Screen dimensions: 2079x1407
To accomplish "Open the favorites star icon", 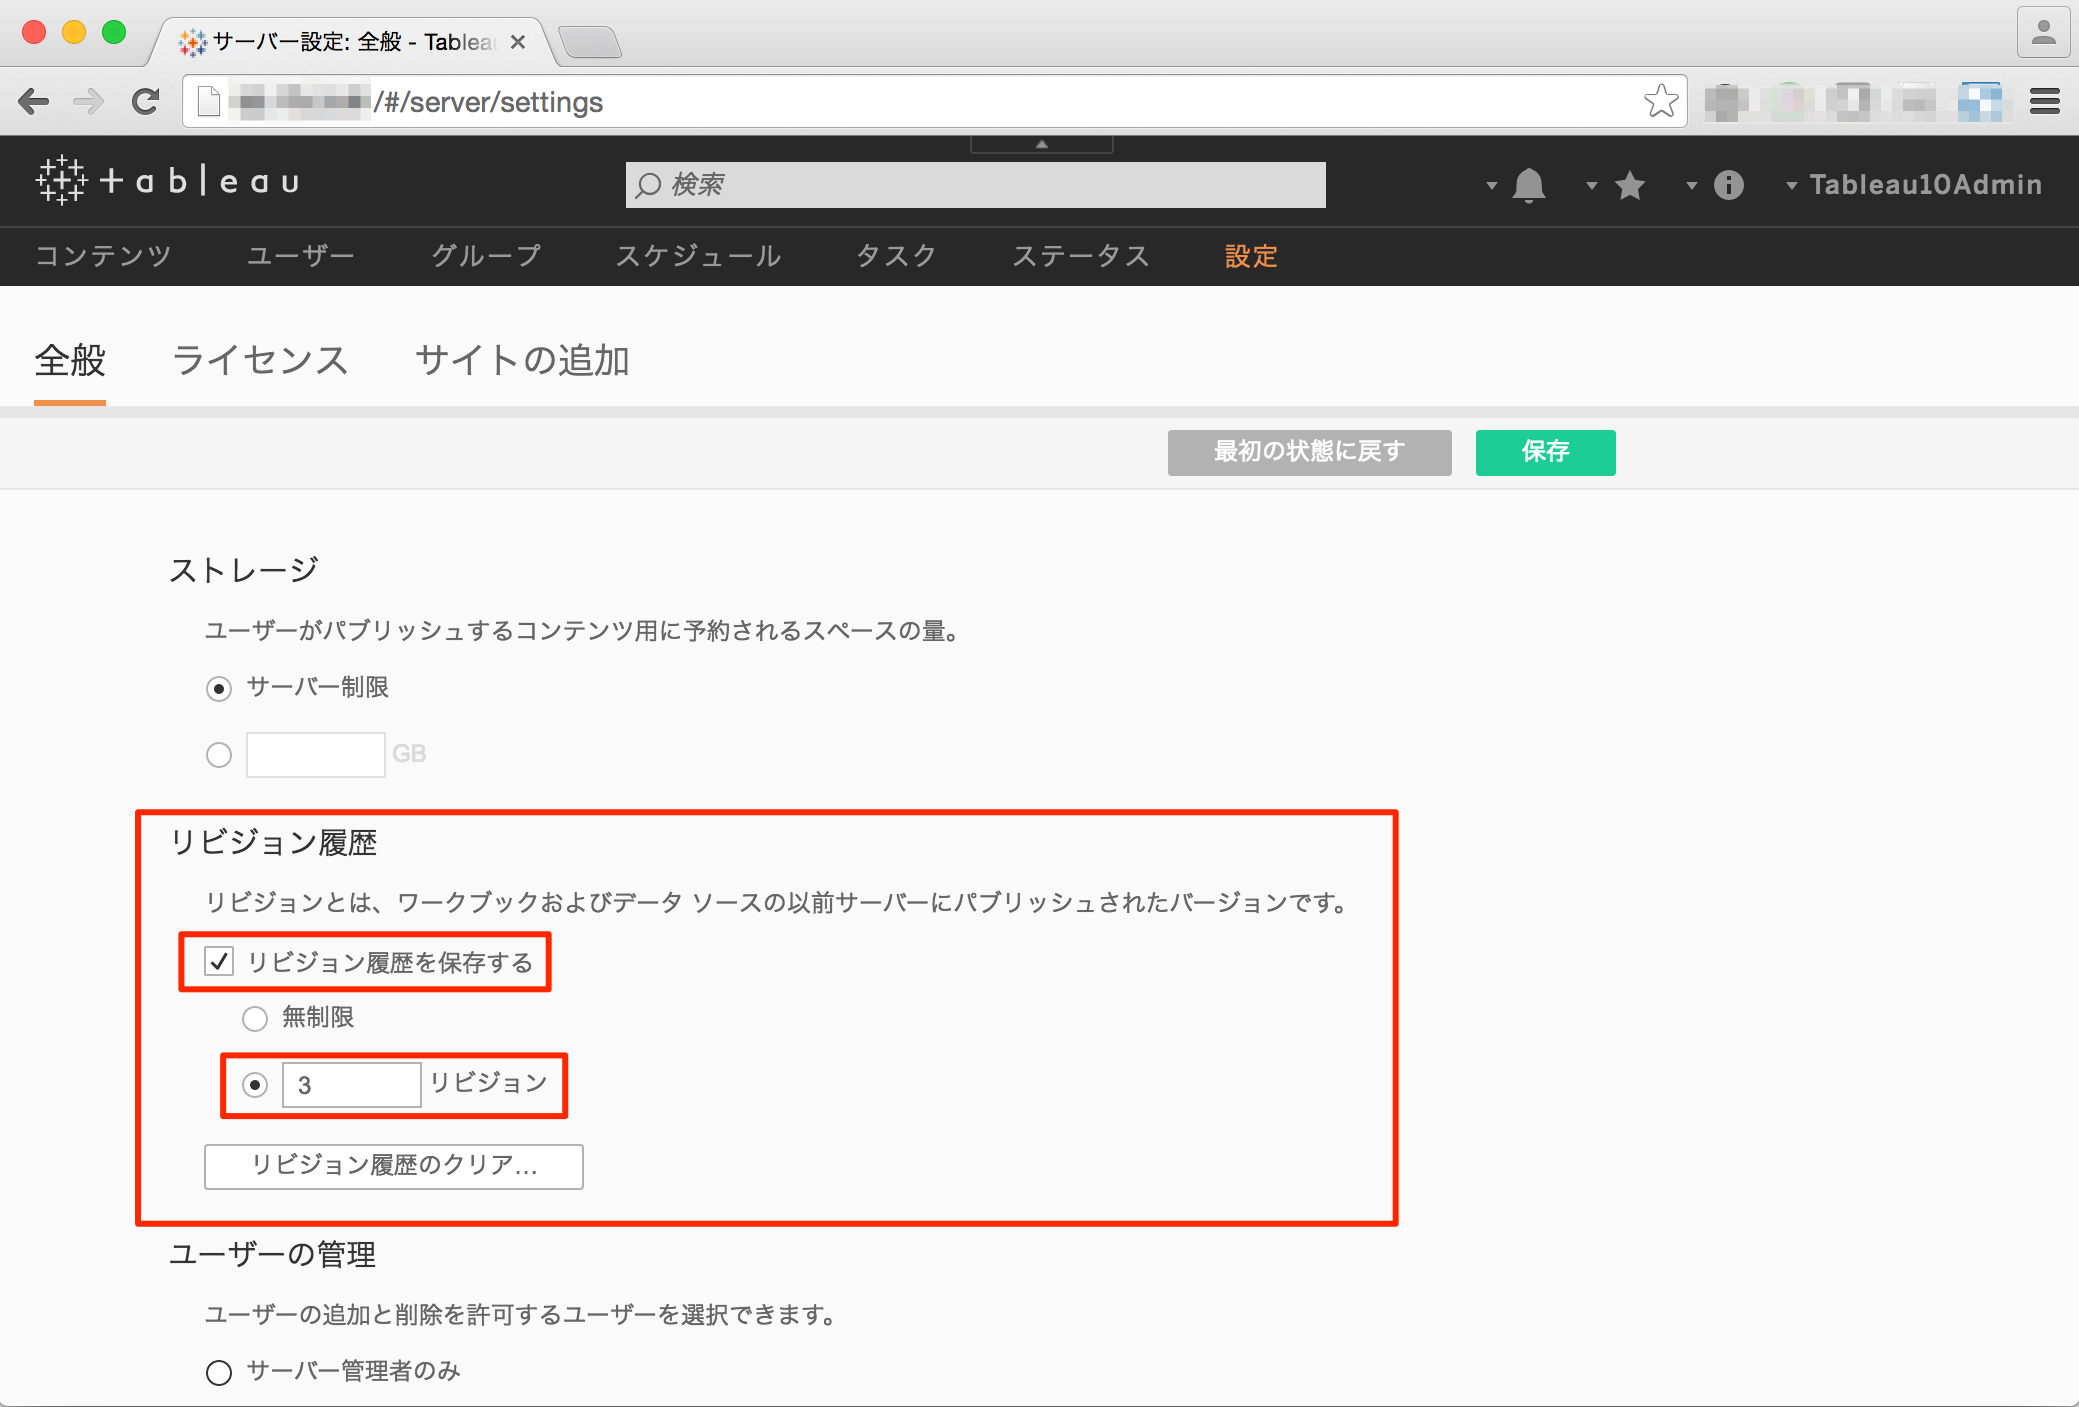I will (1631, 185).
